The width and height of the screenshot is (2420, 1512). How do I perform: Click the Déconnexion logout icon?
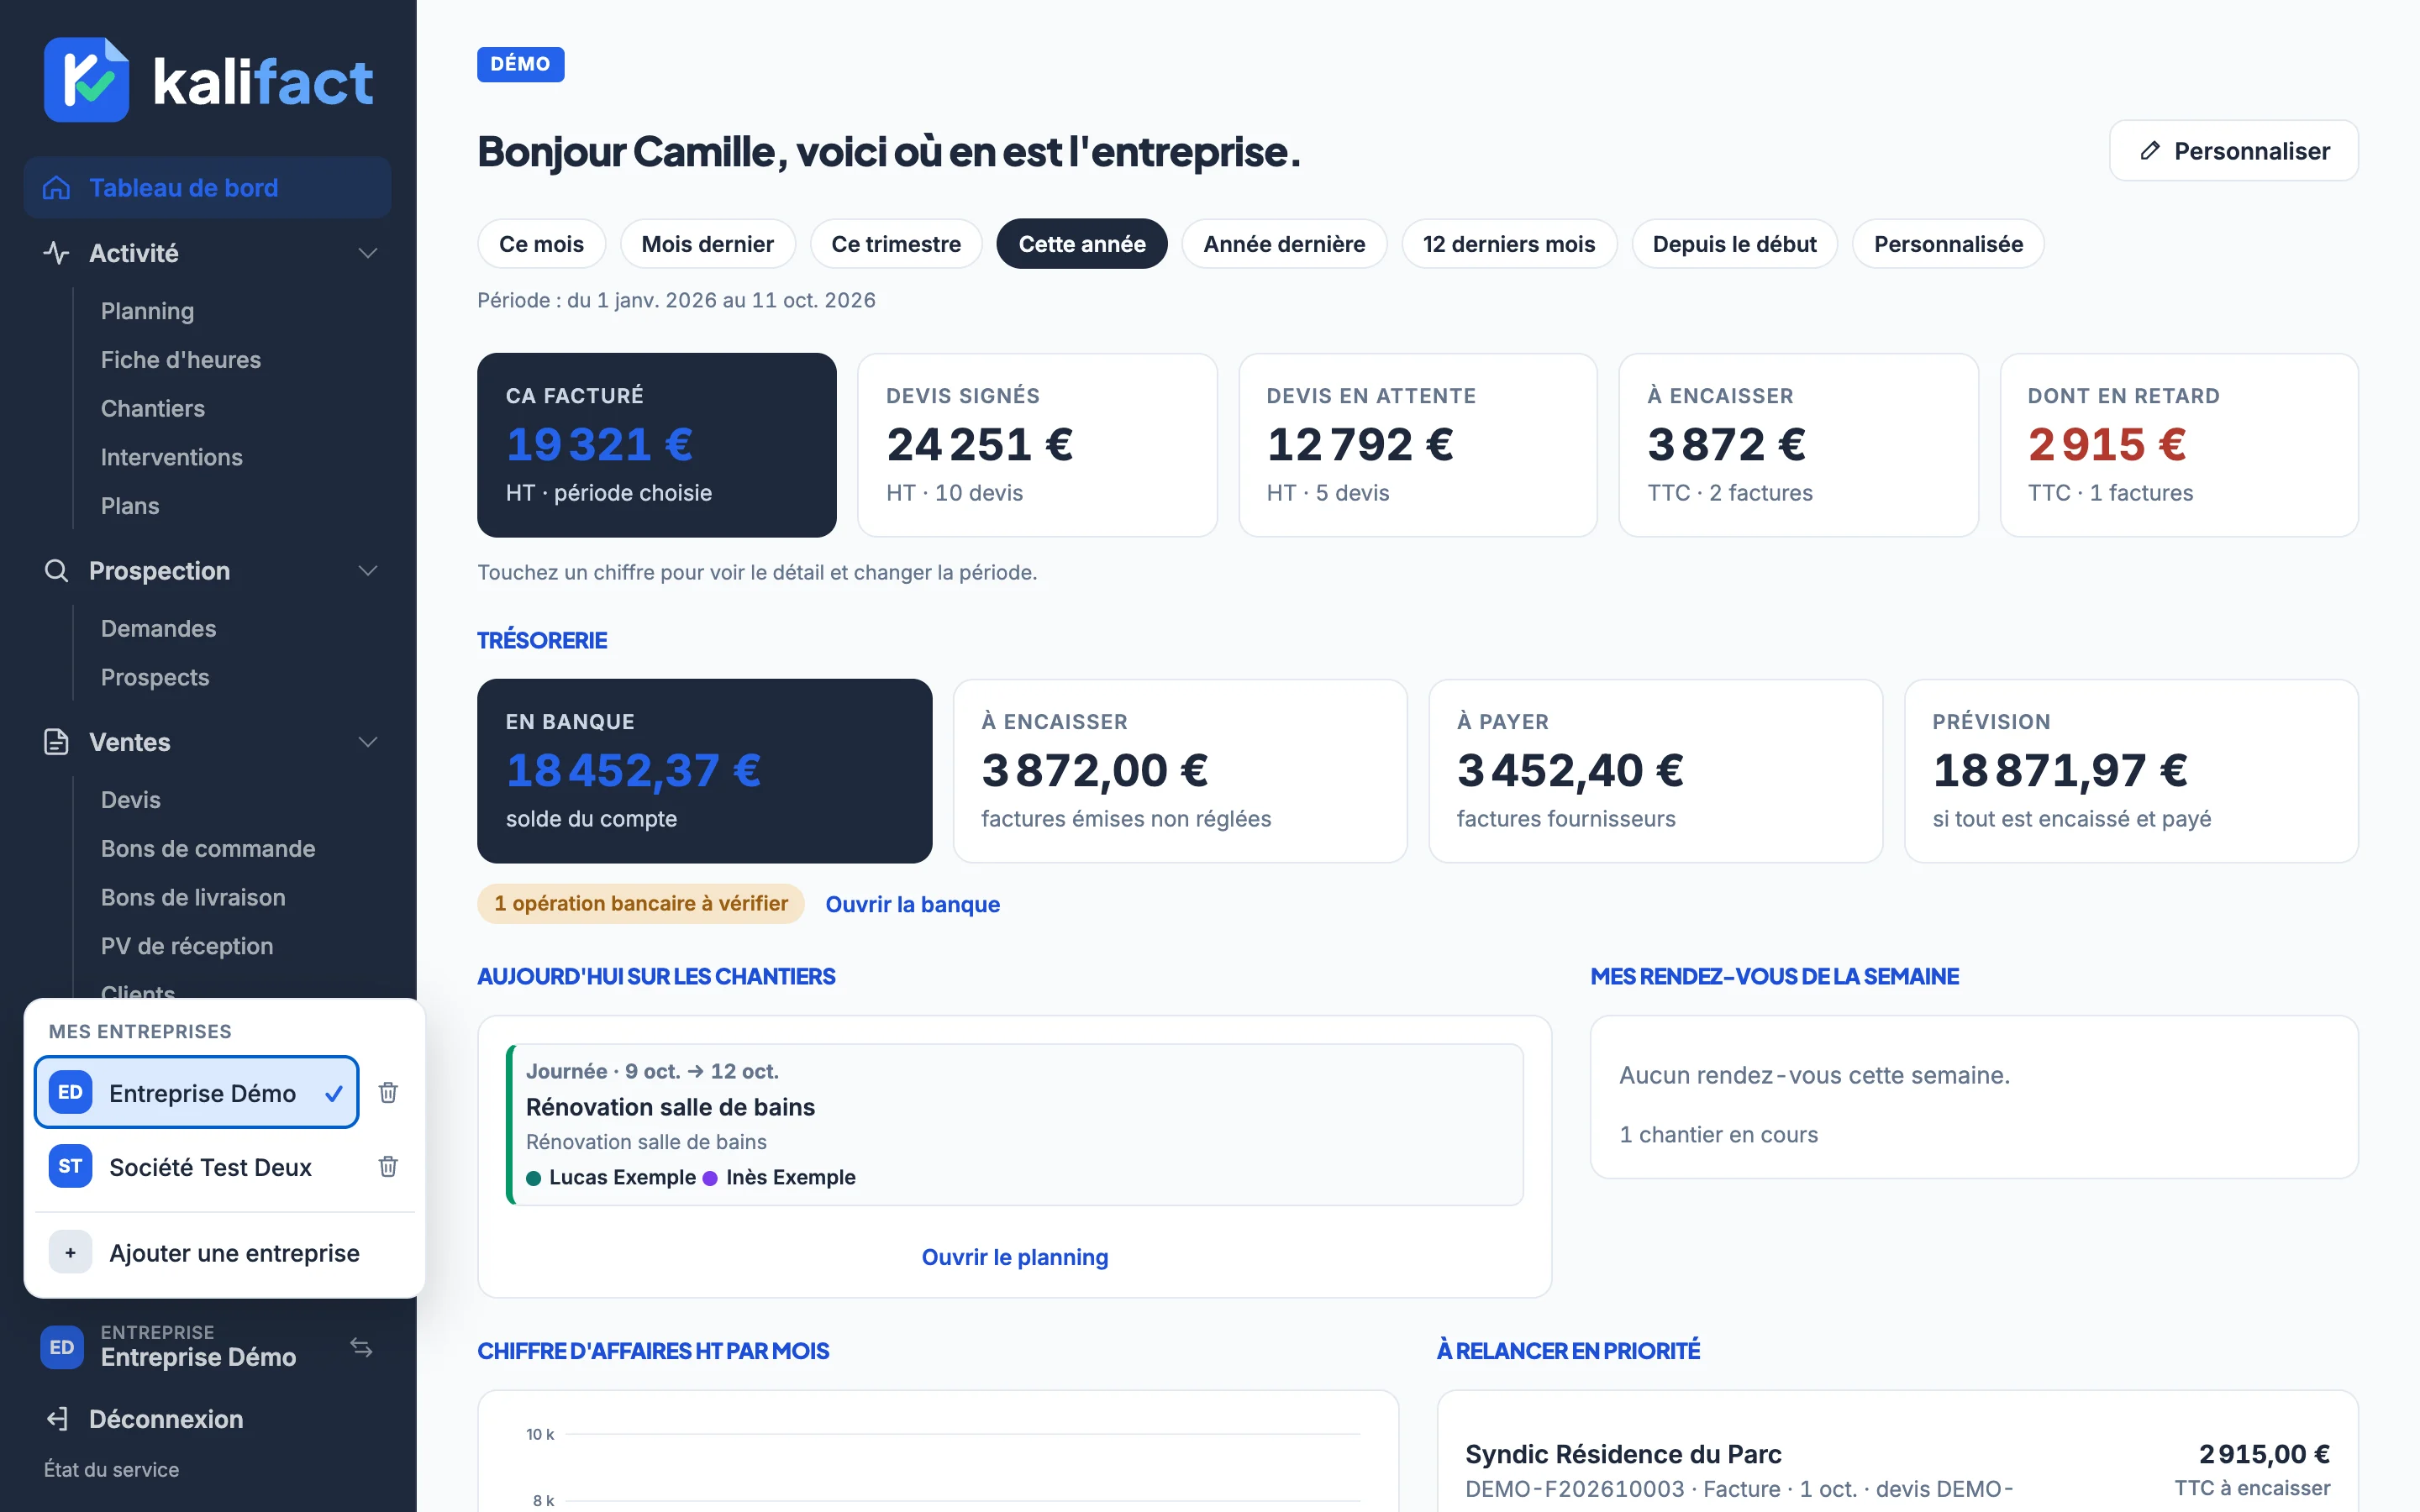56,1419
